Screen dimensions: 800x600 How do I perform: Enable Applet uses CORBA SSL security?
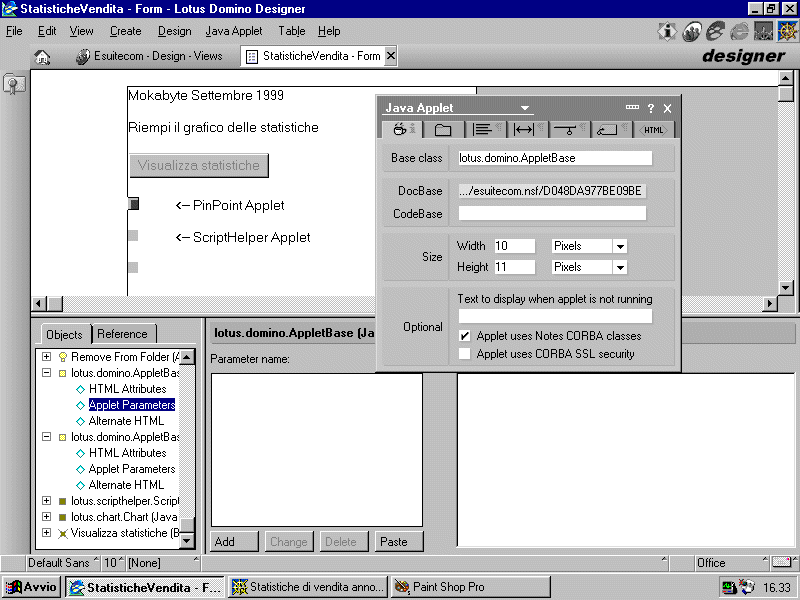coord(464,354)
